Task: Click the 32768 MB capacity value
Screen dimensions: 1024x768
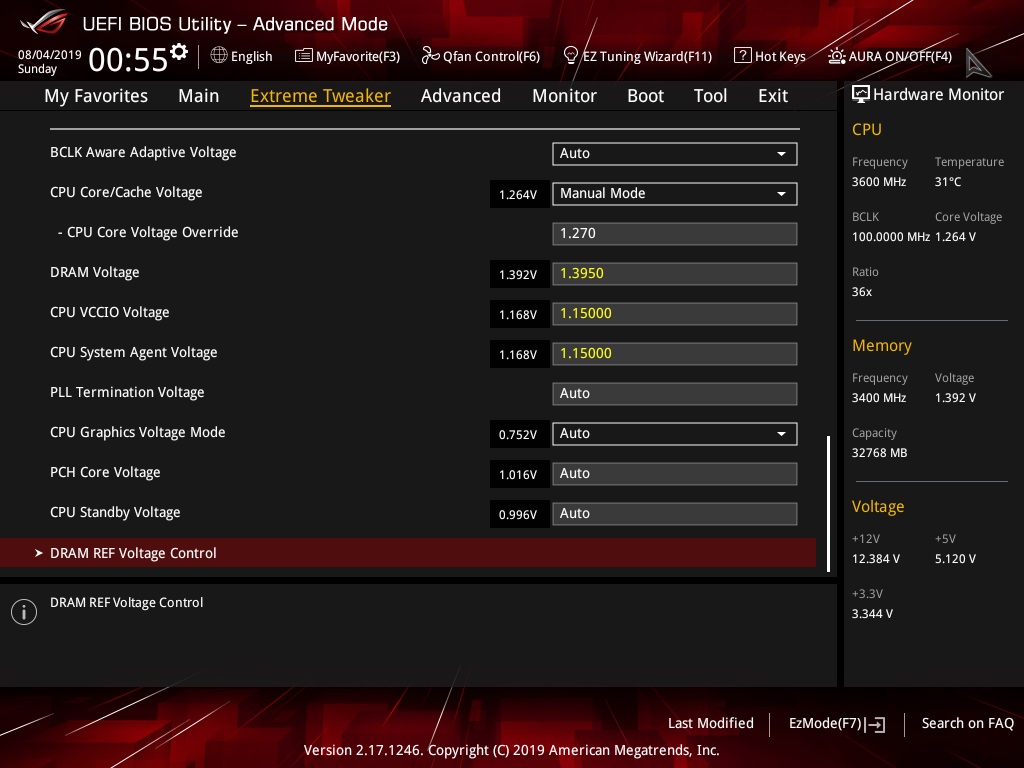Action: pyautogui.click(x=879, y=453)
